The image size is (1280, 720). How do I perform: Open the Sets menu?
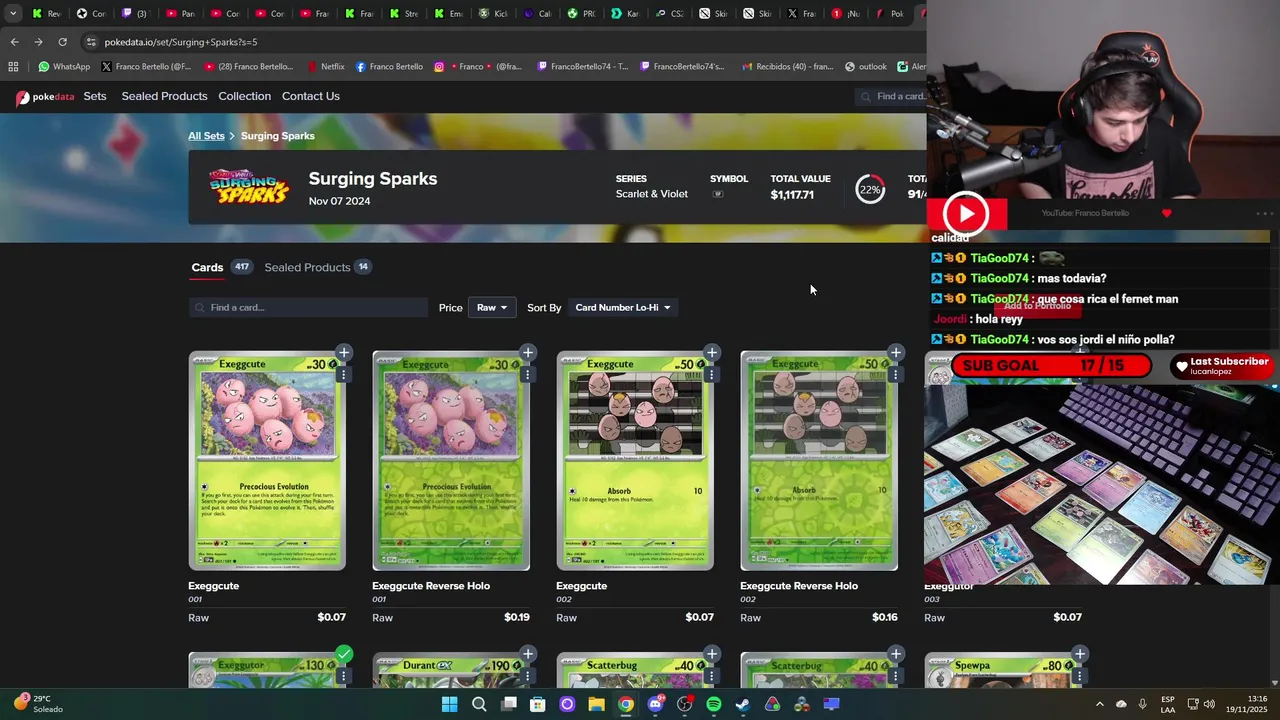click(95, 96)
